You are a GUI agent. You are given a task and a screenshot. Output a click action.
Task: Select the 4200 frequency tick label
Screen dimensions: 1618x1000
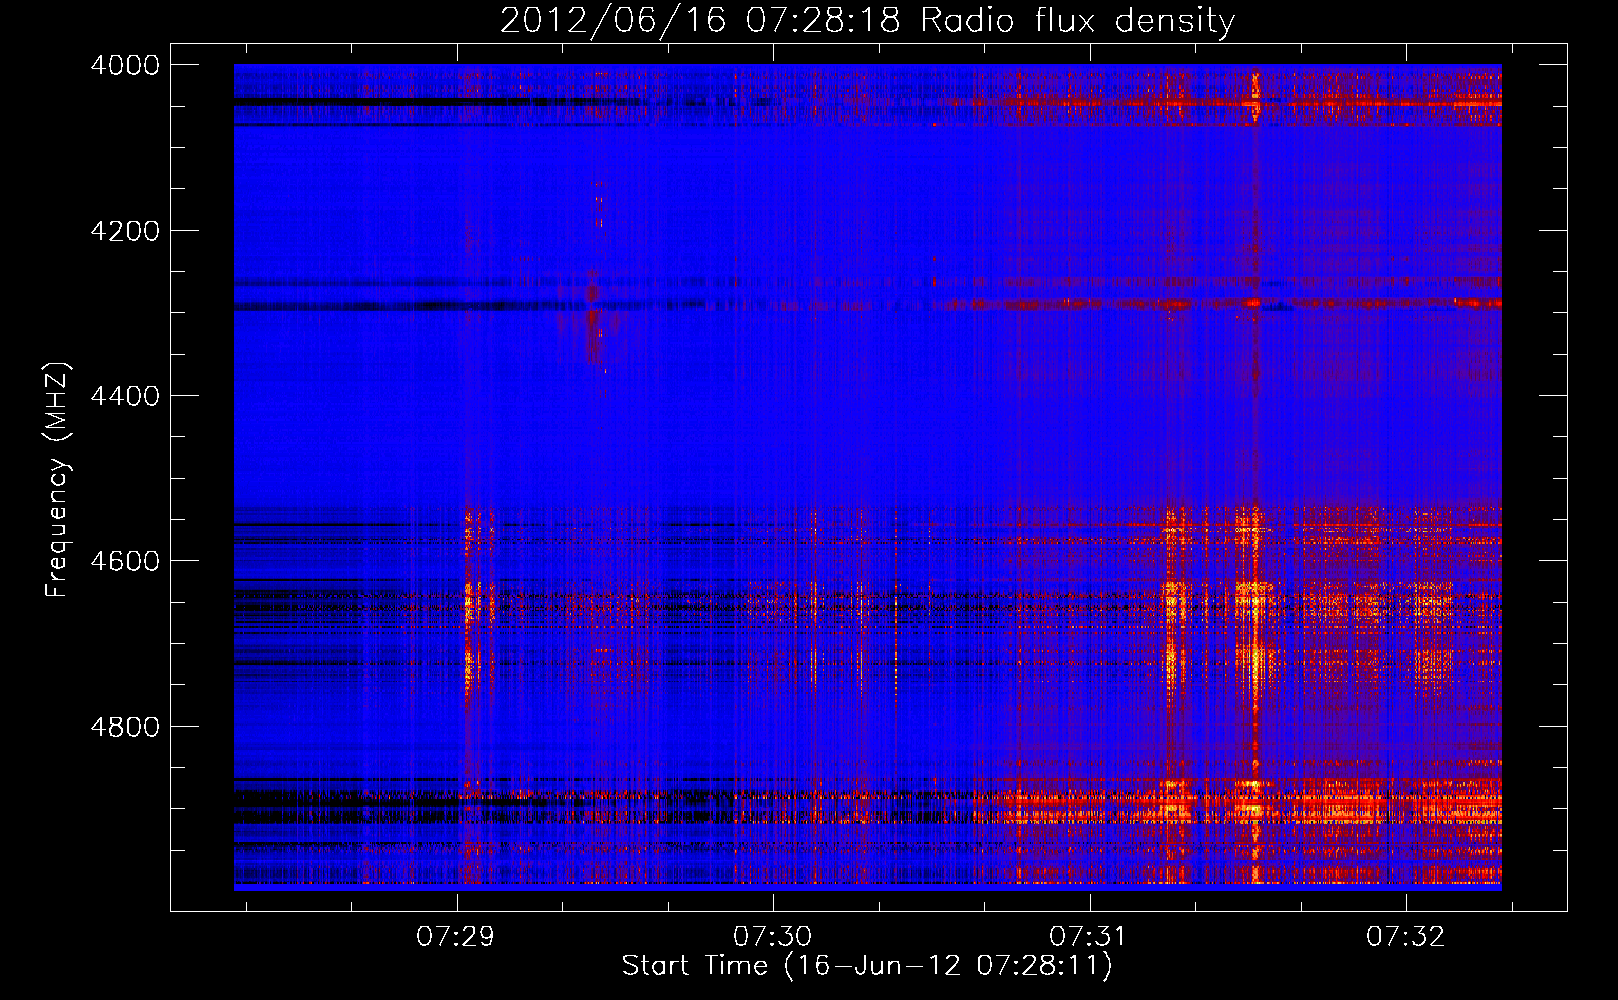(125, 231)
